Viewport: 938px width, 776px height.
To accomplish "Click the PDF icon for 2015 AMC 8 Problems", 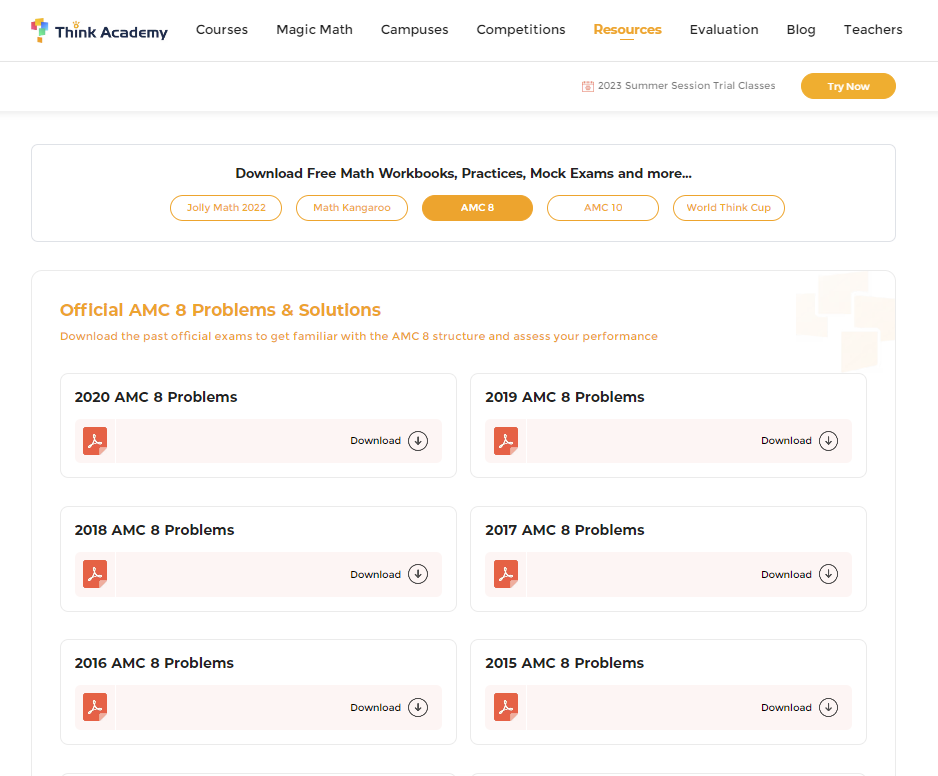I will [x=506, y=707].
